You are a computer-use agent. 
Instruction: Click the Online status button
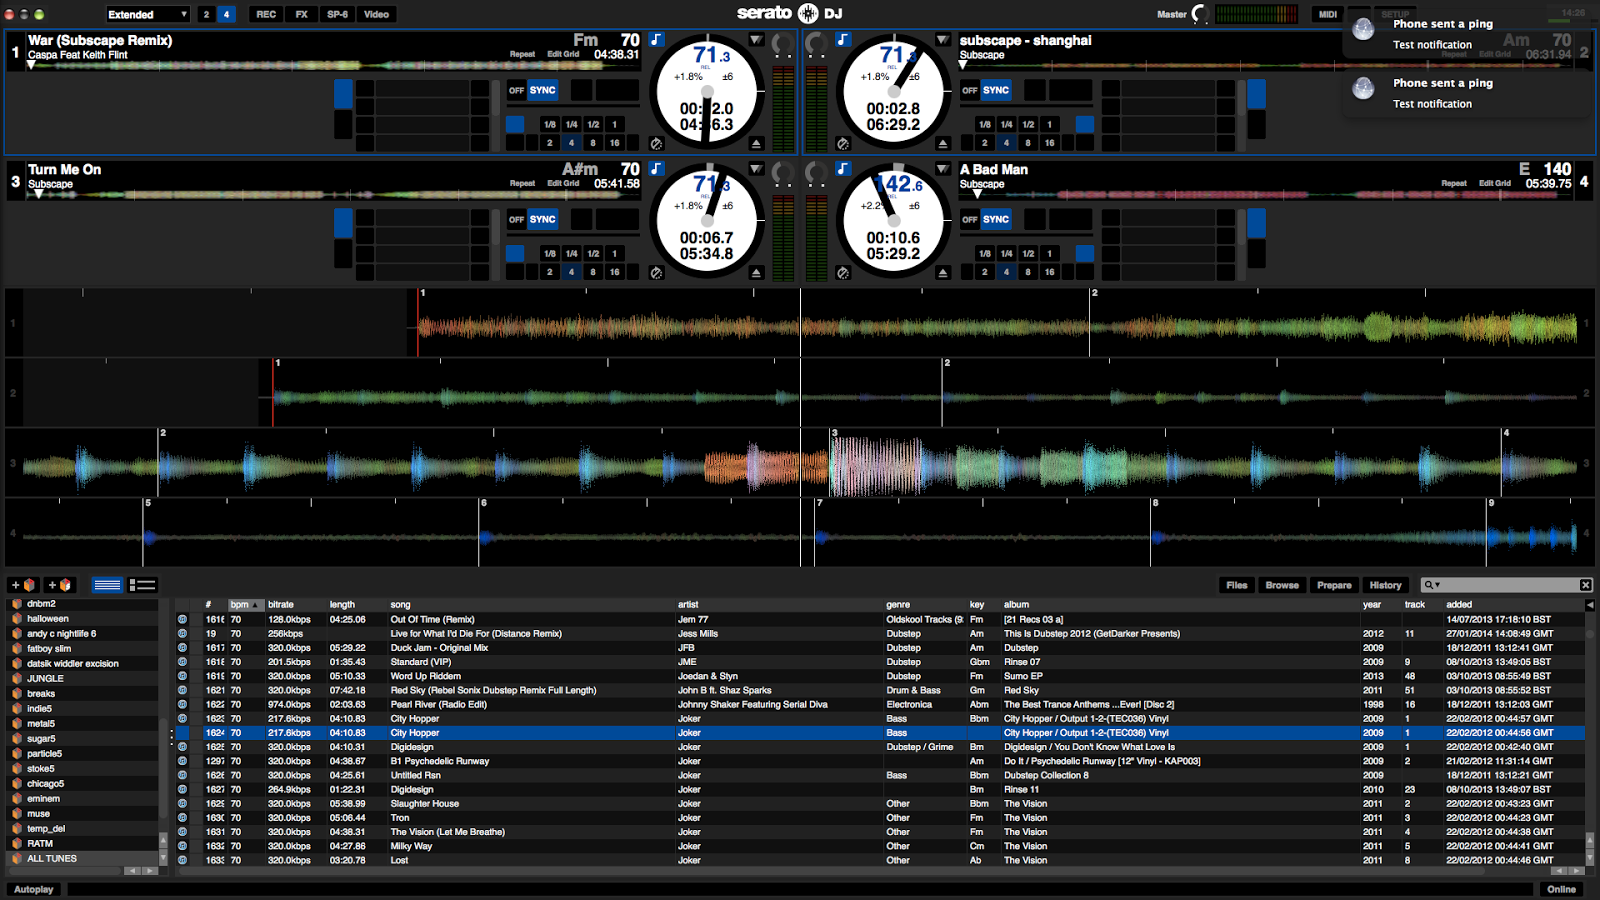[x=1561, y=889]
